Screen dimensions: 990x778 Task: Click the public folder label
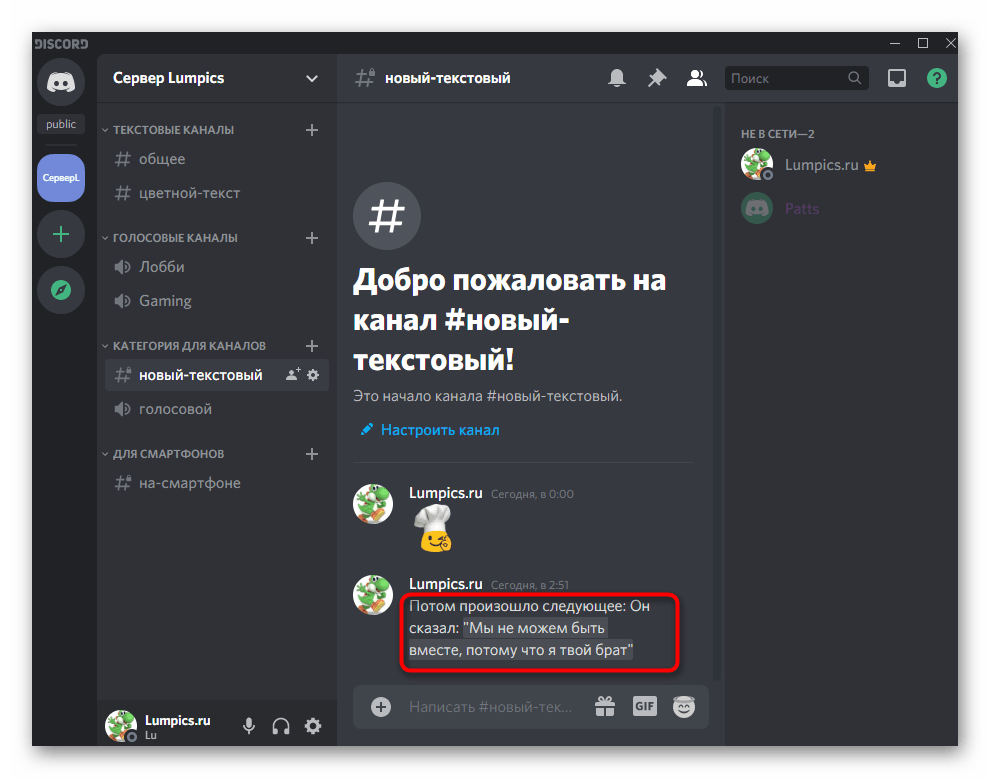point(61,124)
